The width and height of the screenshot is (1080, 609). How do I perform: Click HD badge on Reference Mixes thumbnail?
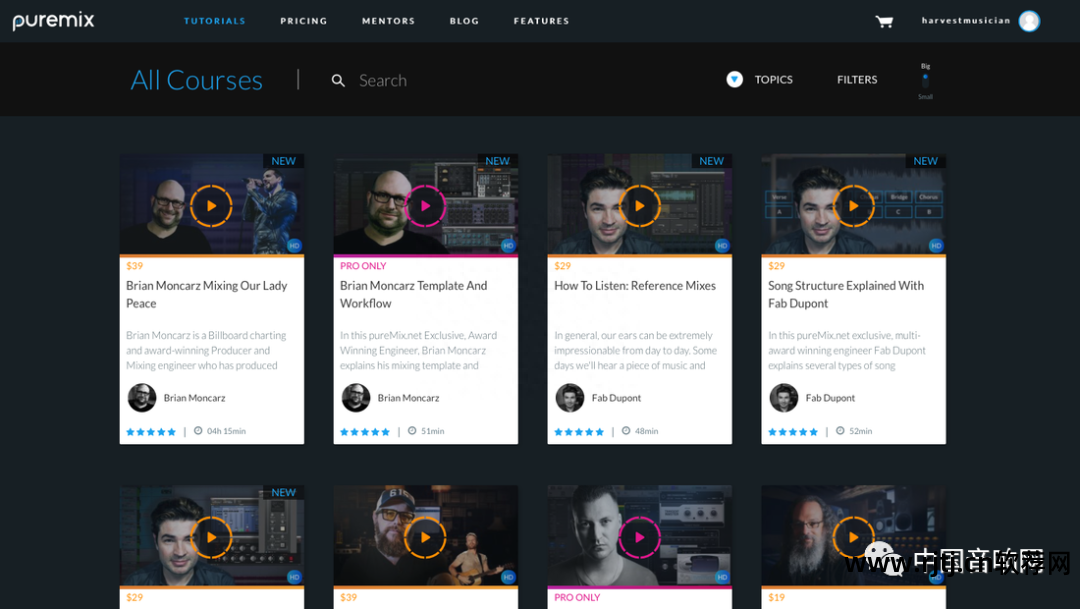coord(722,245)
